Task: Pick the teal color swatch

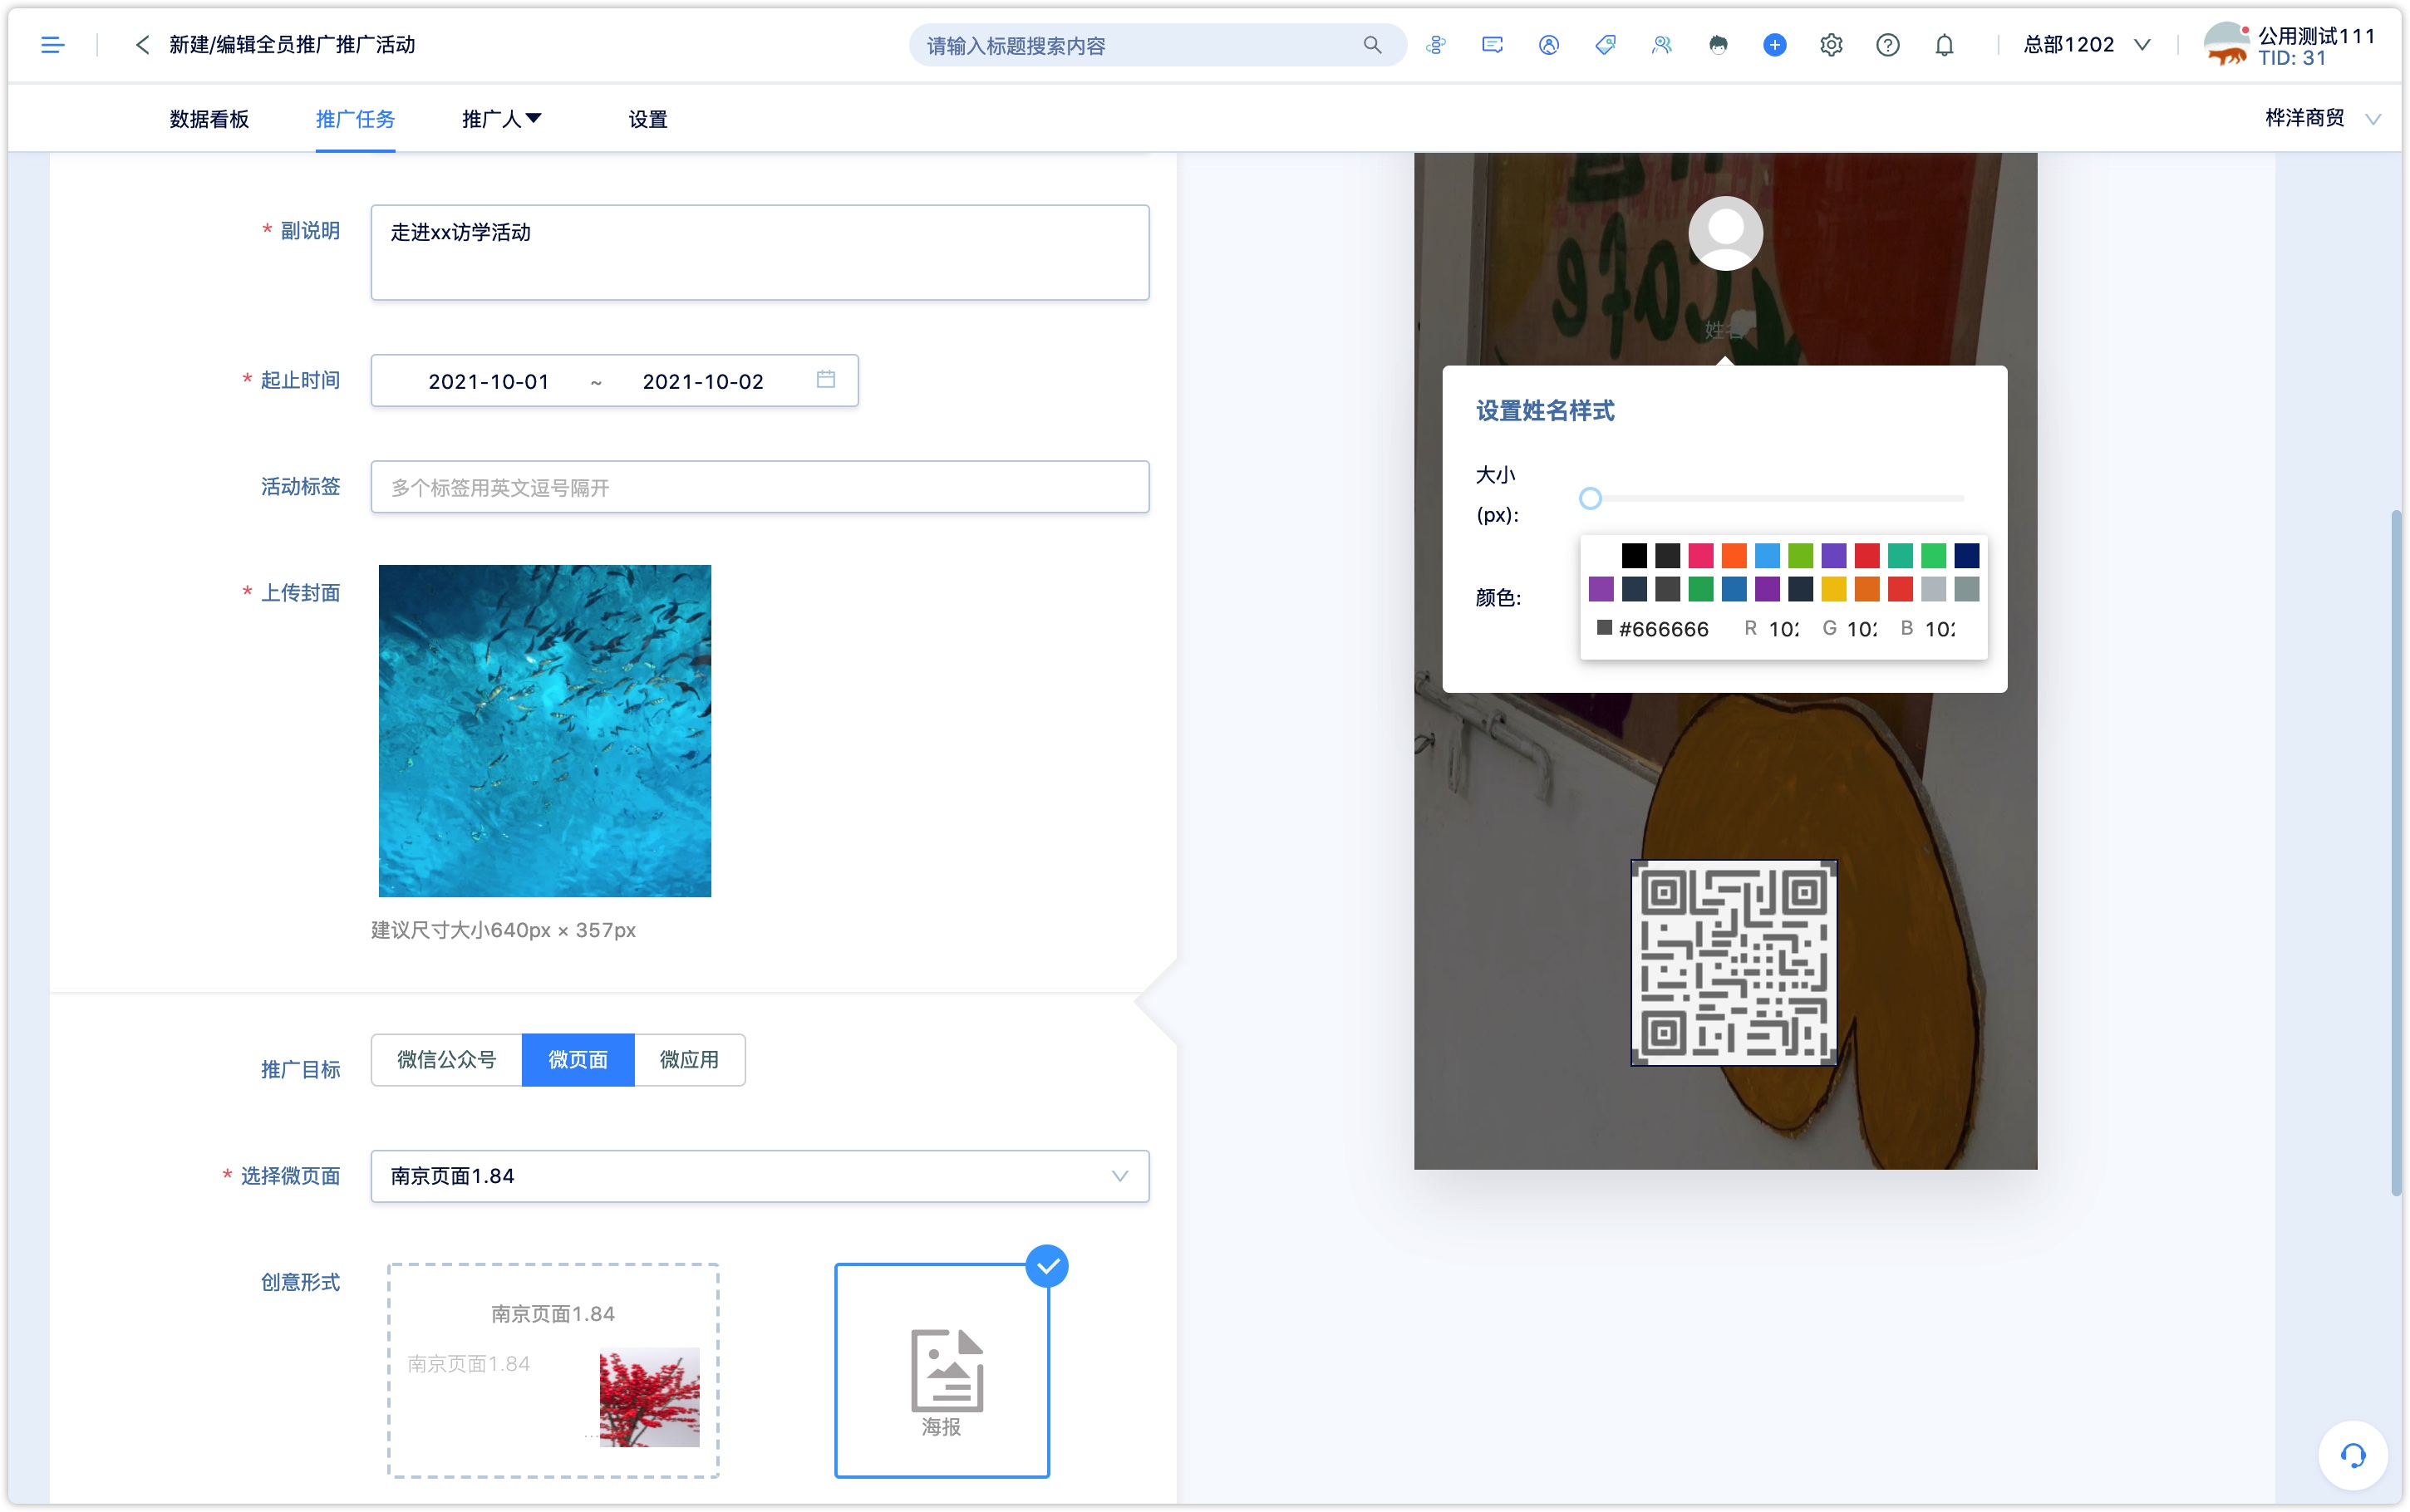Action: coord(1900,555)
